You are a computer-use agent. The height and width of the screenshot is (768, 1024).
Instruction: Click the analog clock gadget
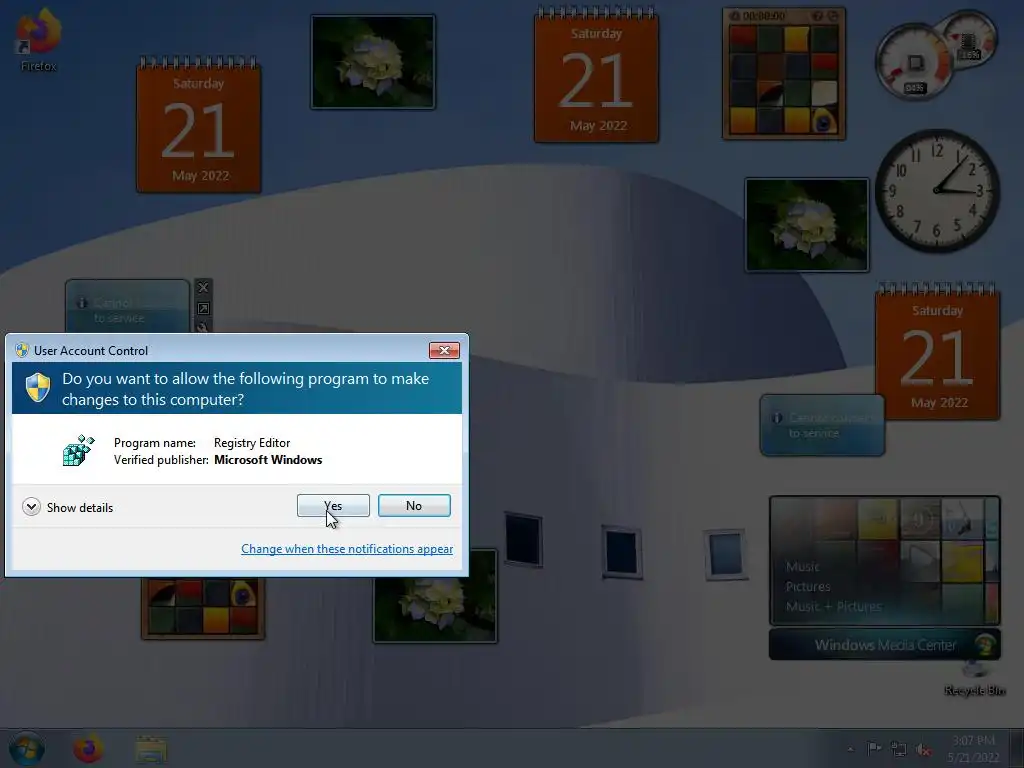(937, 190)
